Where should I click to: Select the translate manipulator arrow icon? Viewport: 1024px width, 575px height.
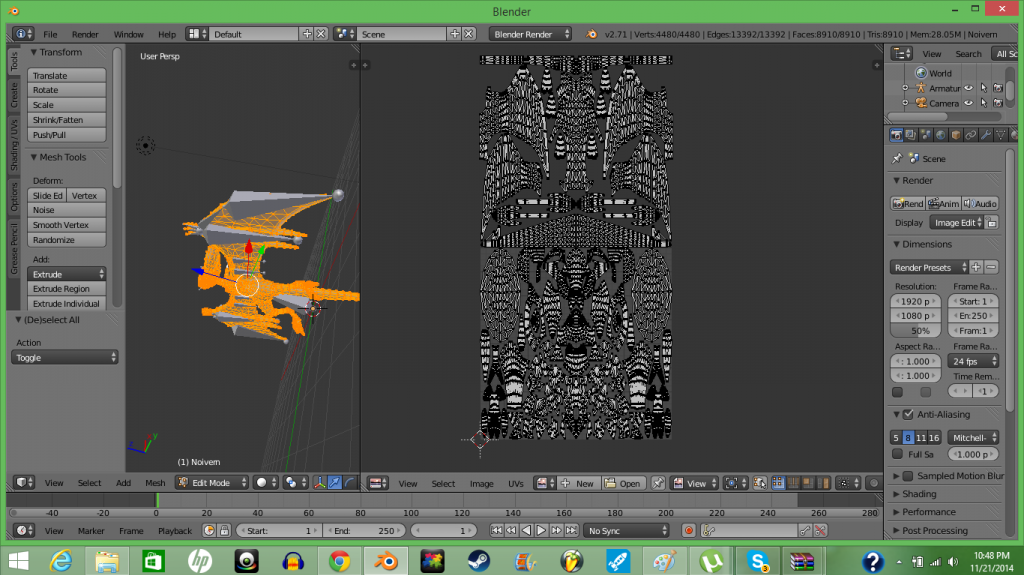[335, 483]
